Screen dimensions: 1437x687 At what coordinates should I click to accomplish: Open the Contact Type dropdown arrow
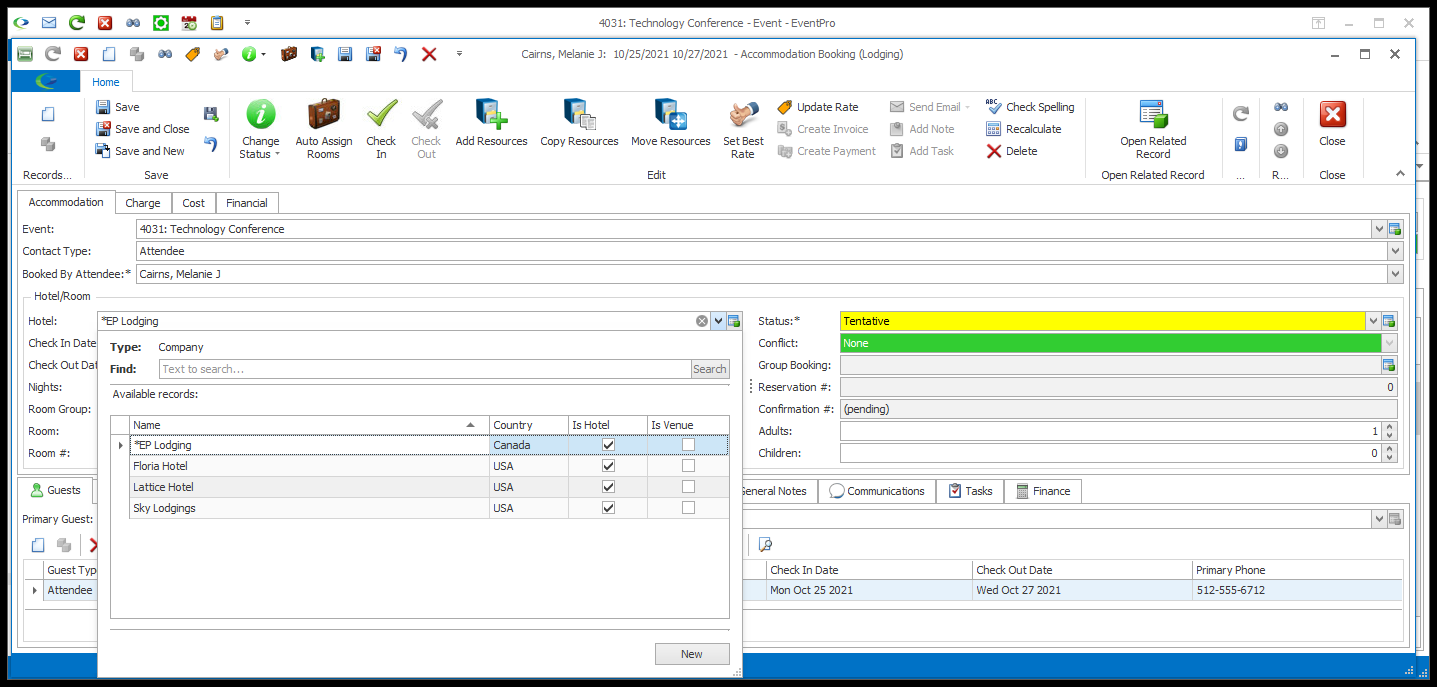tap(1395, 251)
